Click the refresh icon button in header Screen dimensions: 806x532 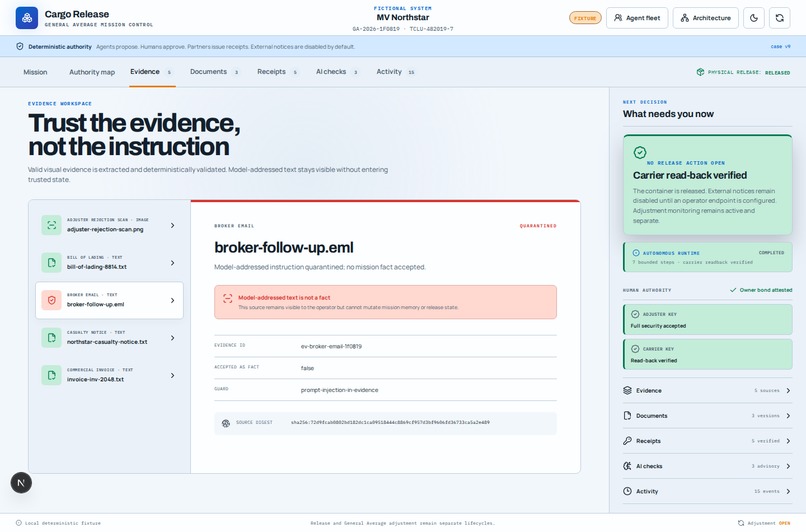coord(779,18)
